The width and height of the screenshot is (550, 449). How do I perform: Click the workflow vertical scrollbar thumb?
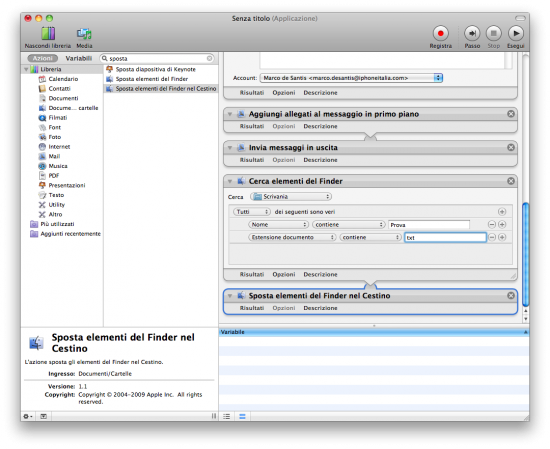[x=525, y=254]
